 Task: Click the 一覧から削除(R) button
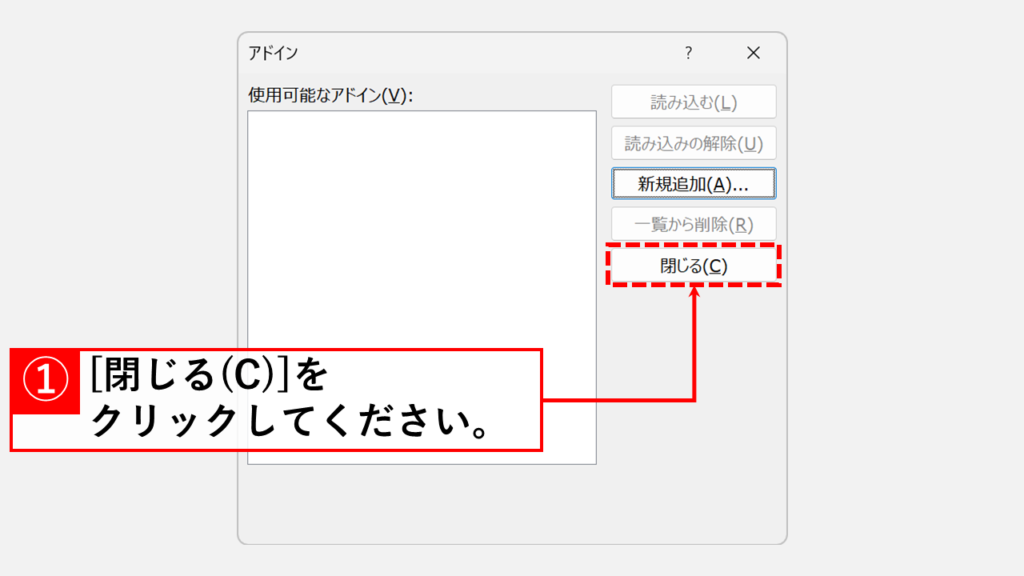(694, 225)
